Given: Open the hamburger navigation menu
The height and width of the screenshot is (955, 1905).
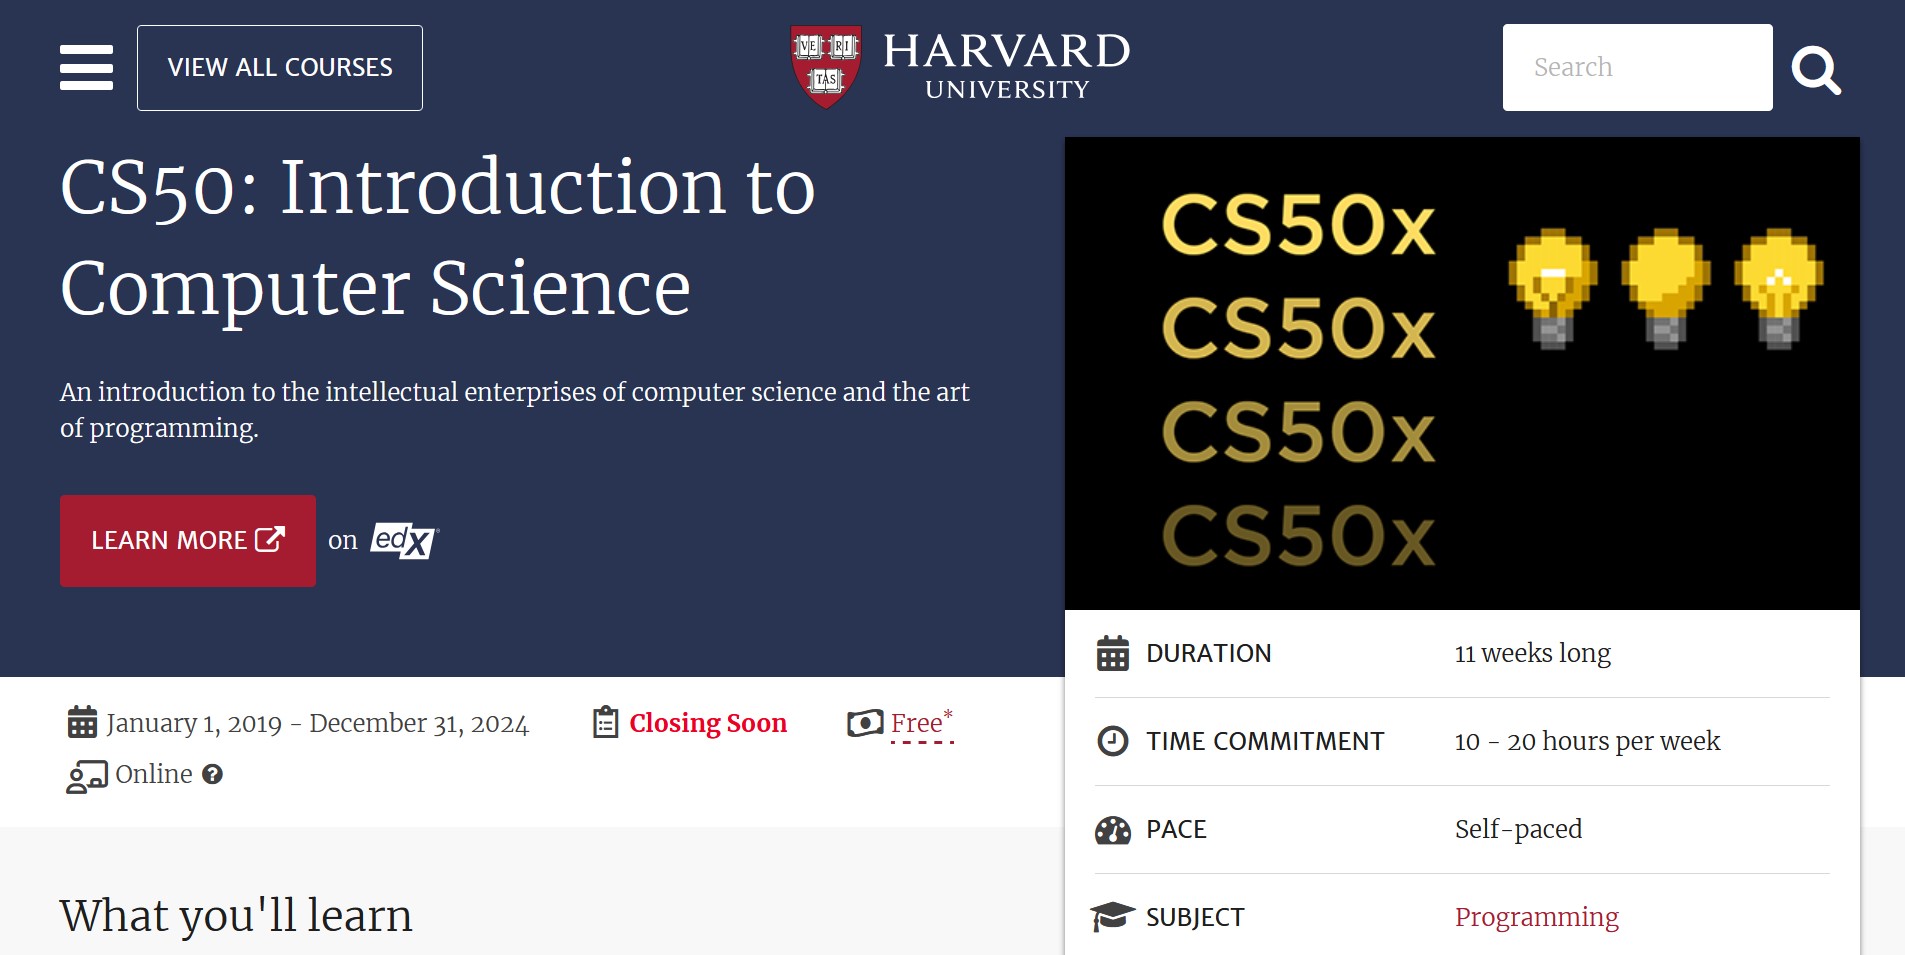Looking at the screenshot, I should pyautogui.click(x=86, y=68).
